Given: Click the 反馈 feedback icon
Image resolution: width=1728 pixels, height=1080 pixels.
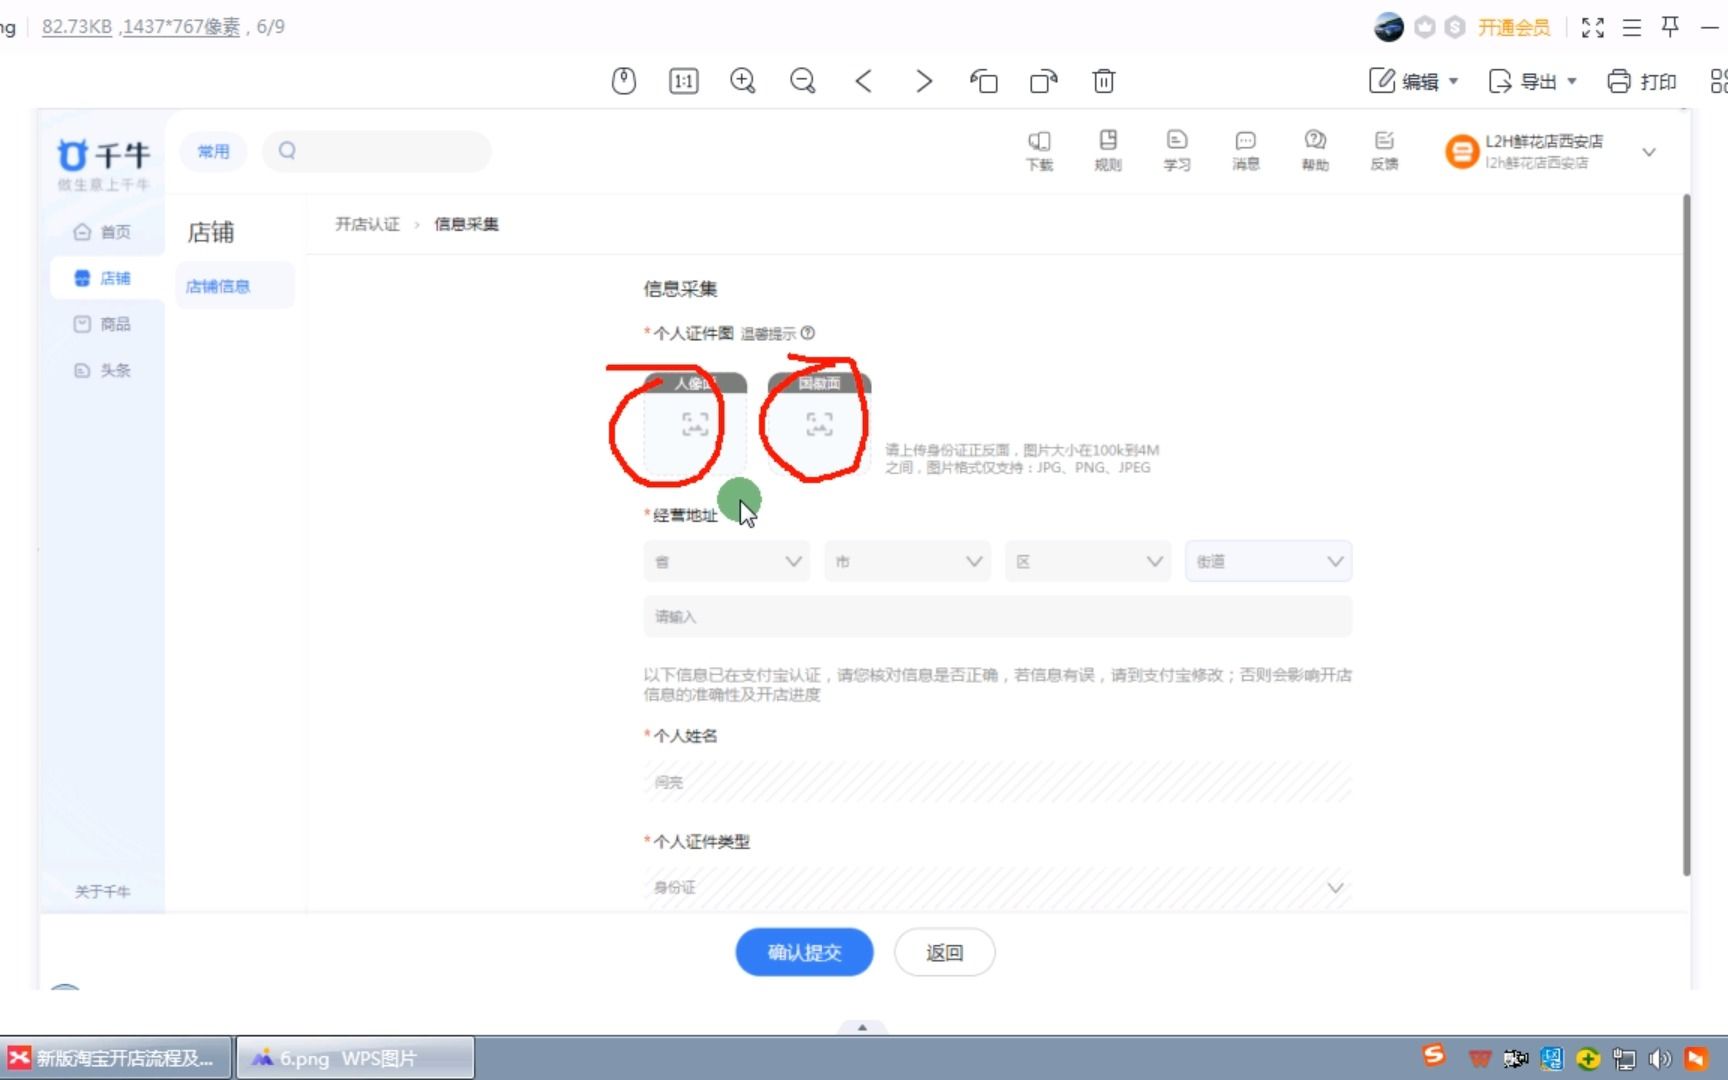Looking at the screenshot, I should (1384, 151).
